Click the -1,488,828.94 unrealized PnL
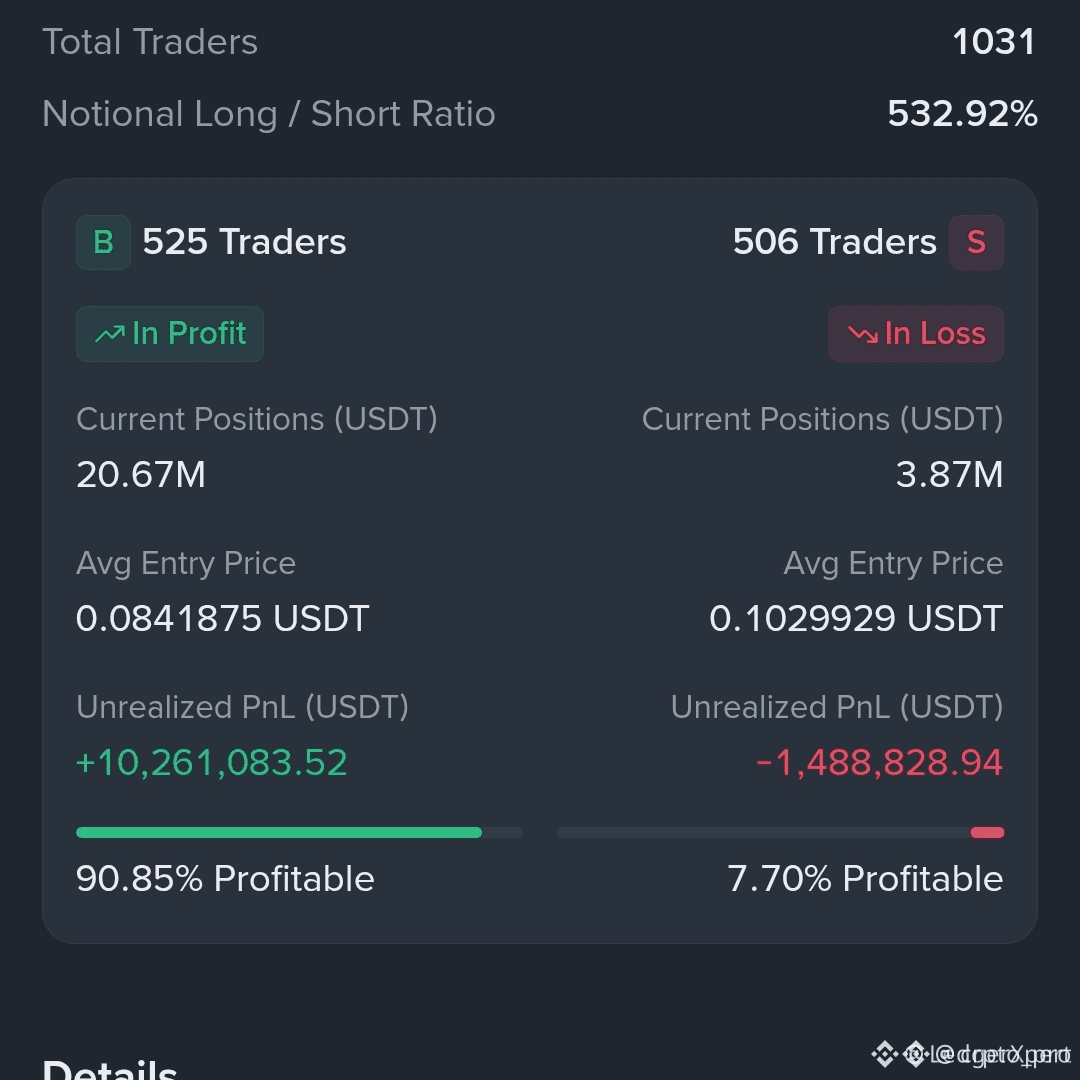Image resolution: width=1080 pixels, height=1080 pixels. 880,762
